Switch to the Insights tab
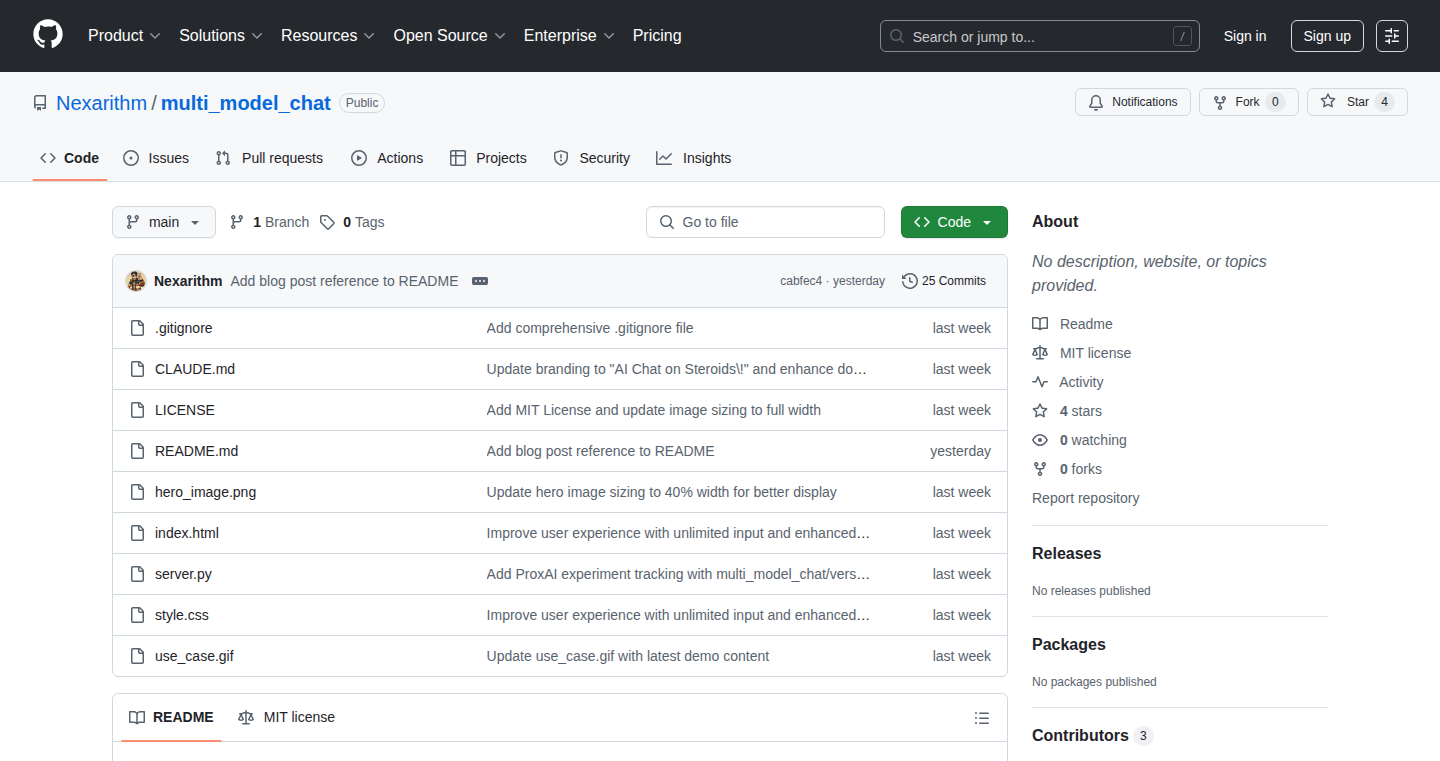 [x=694, y=158]
